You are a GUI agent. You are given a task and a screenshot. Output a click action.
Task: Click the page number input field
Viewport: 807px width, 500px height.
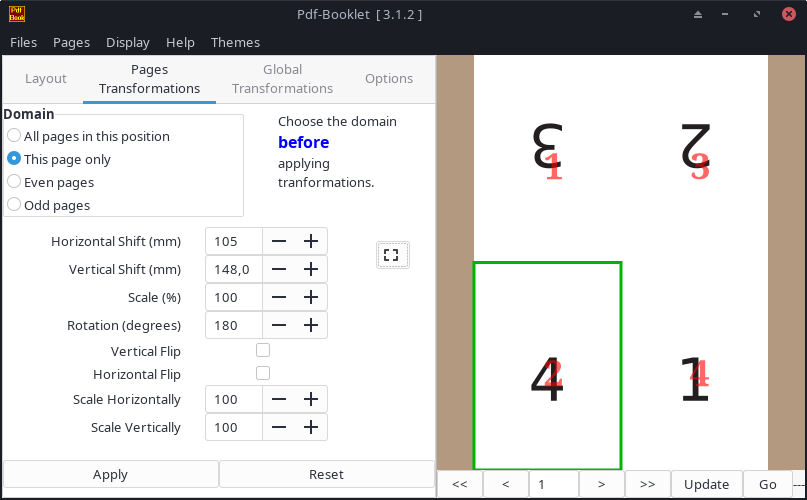[x=553, y=484]
